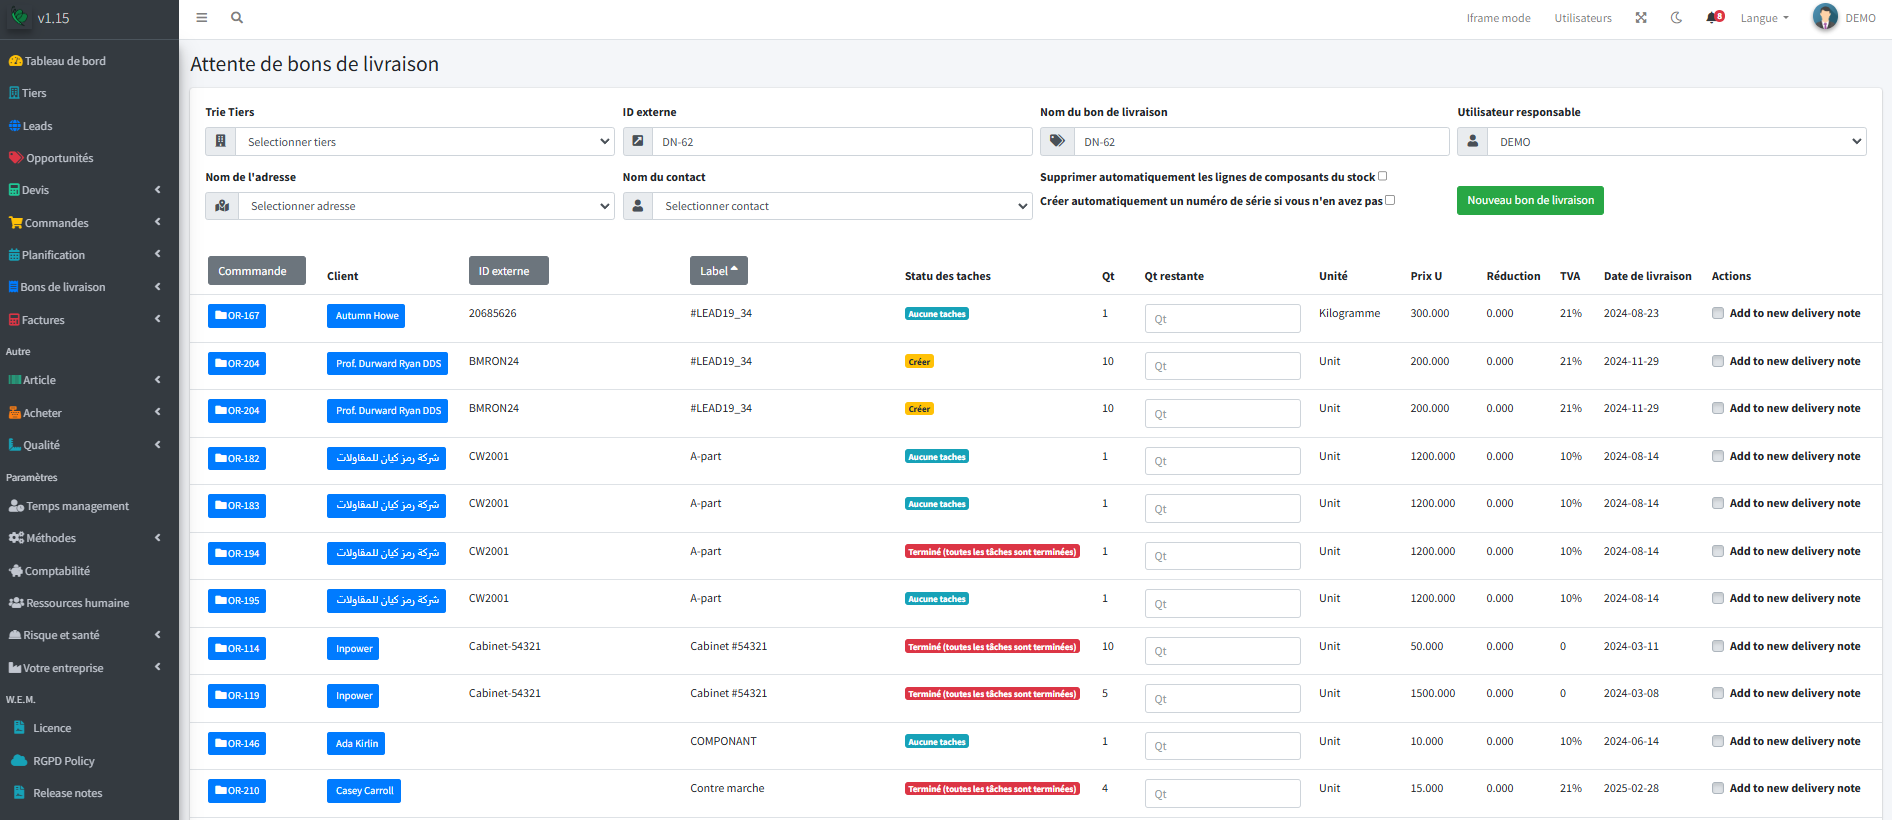Viewport: 1892px width, 820px height.
Task: Open Tableau de bord in sidebar
Action: coord(65,61)
